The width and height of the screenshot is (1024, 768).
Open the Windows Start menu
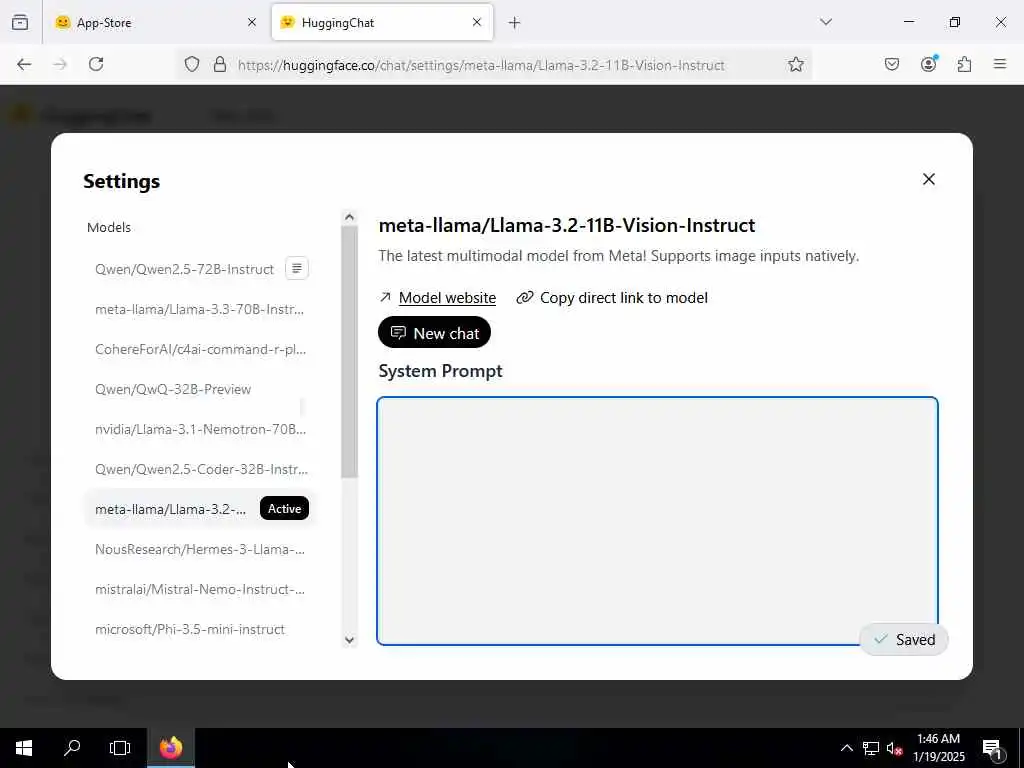click(x=24, y=748)
